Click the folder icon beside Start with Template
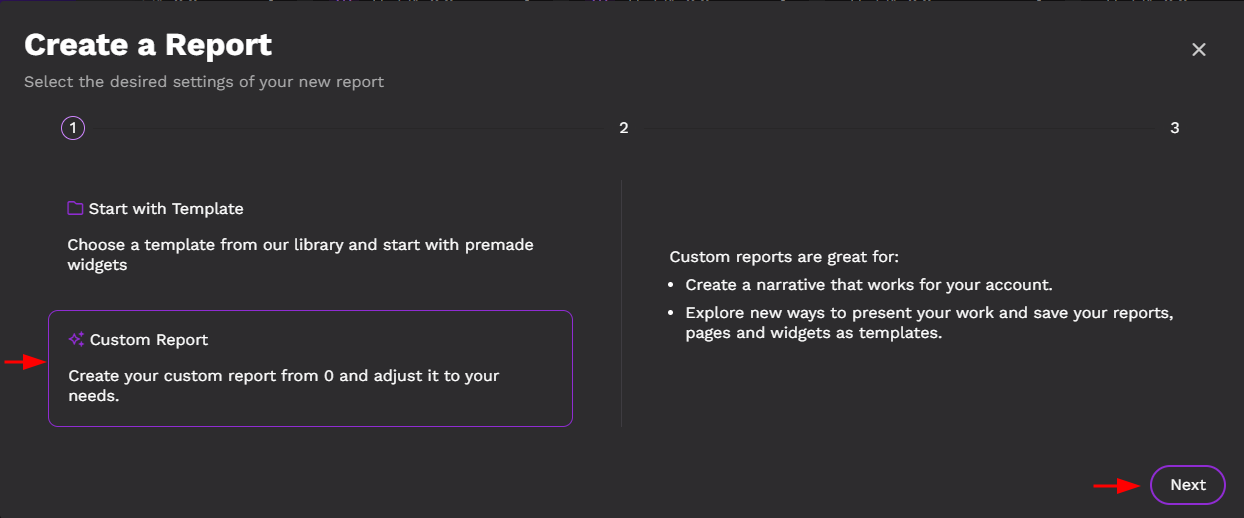 75,208
